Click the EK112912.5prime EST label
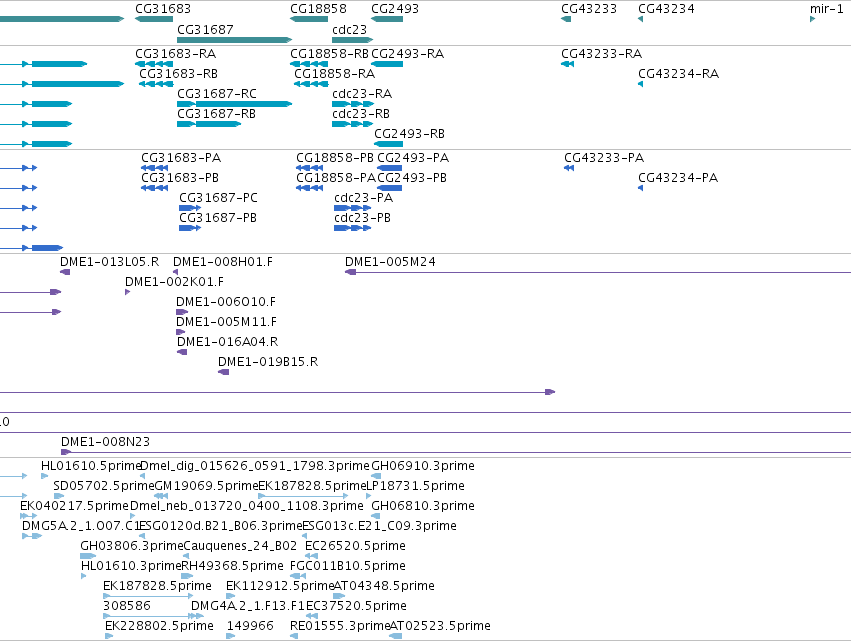Screen dimensions: 851x641 click(x=280, y=586)
